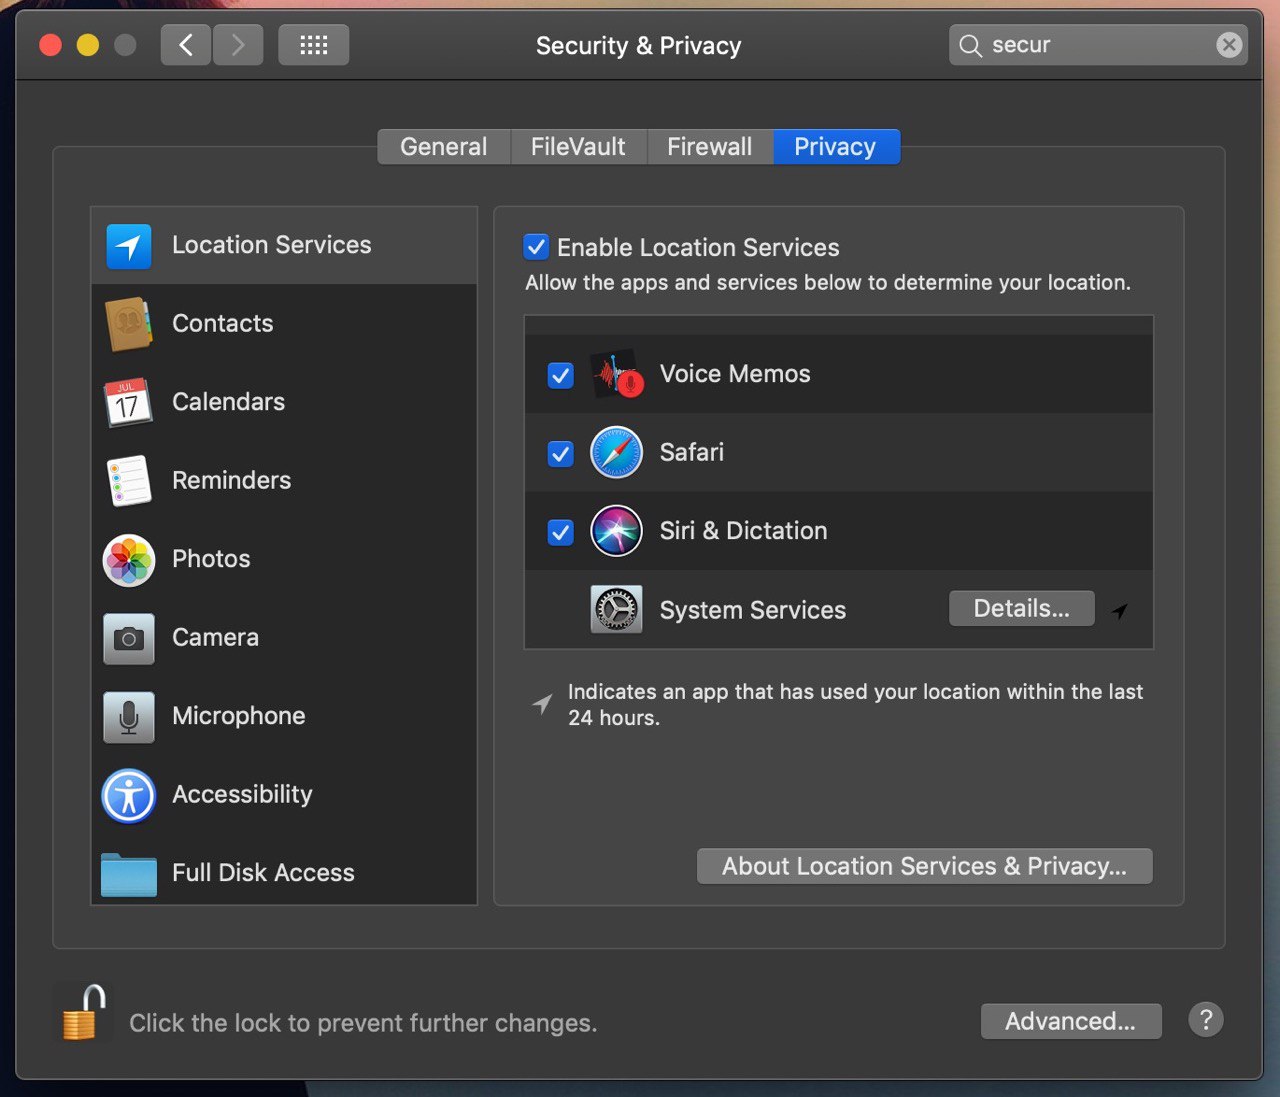
Task: Open About Location Services & Privacy
Action: pos(925,866)
